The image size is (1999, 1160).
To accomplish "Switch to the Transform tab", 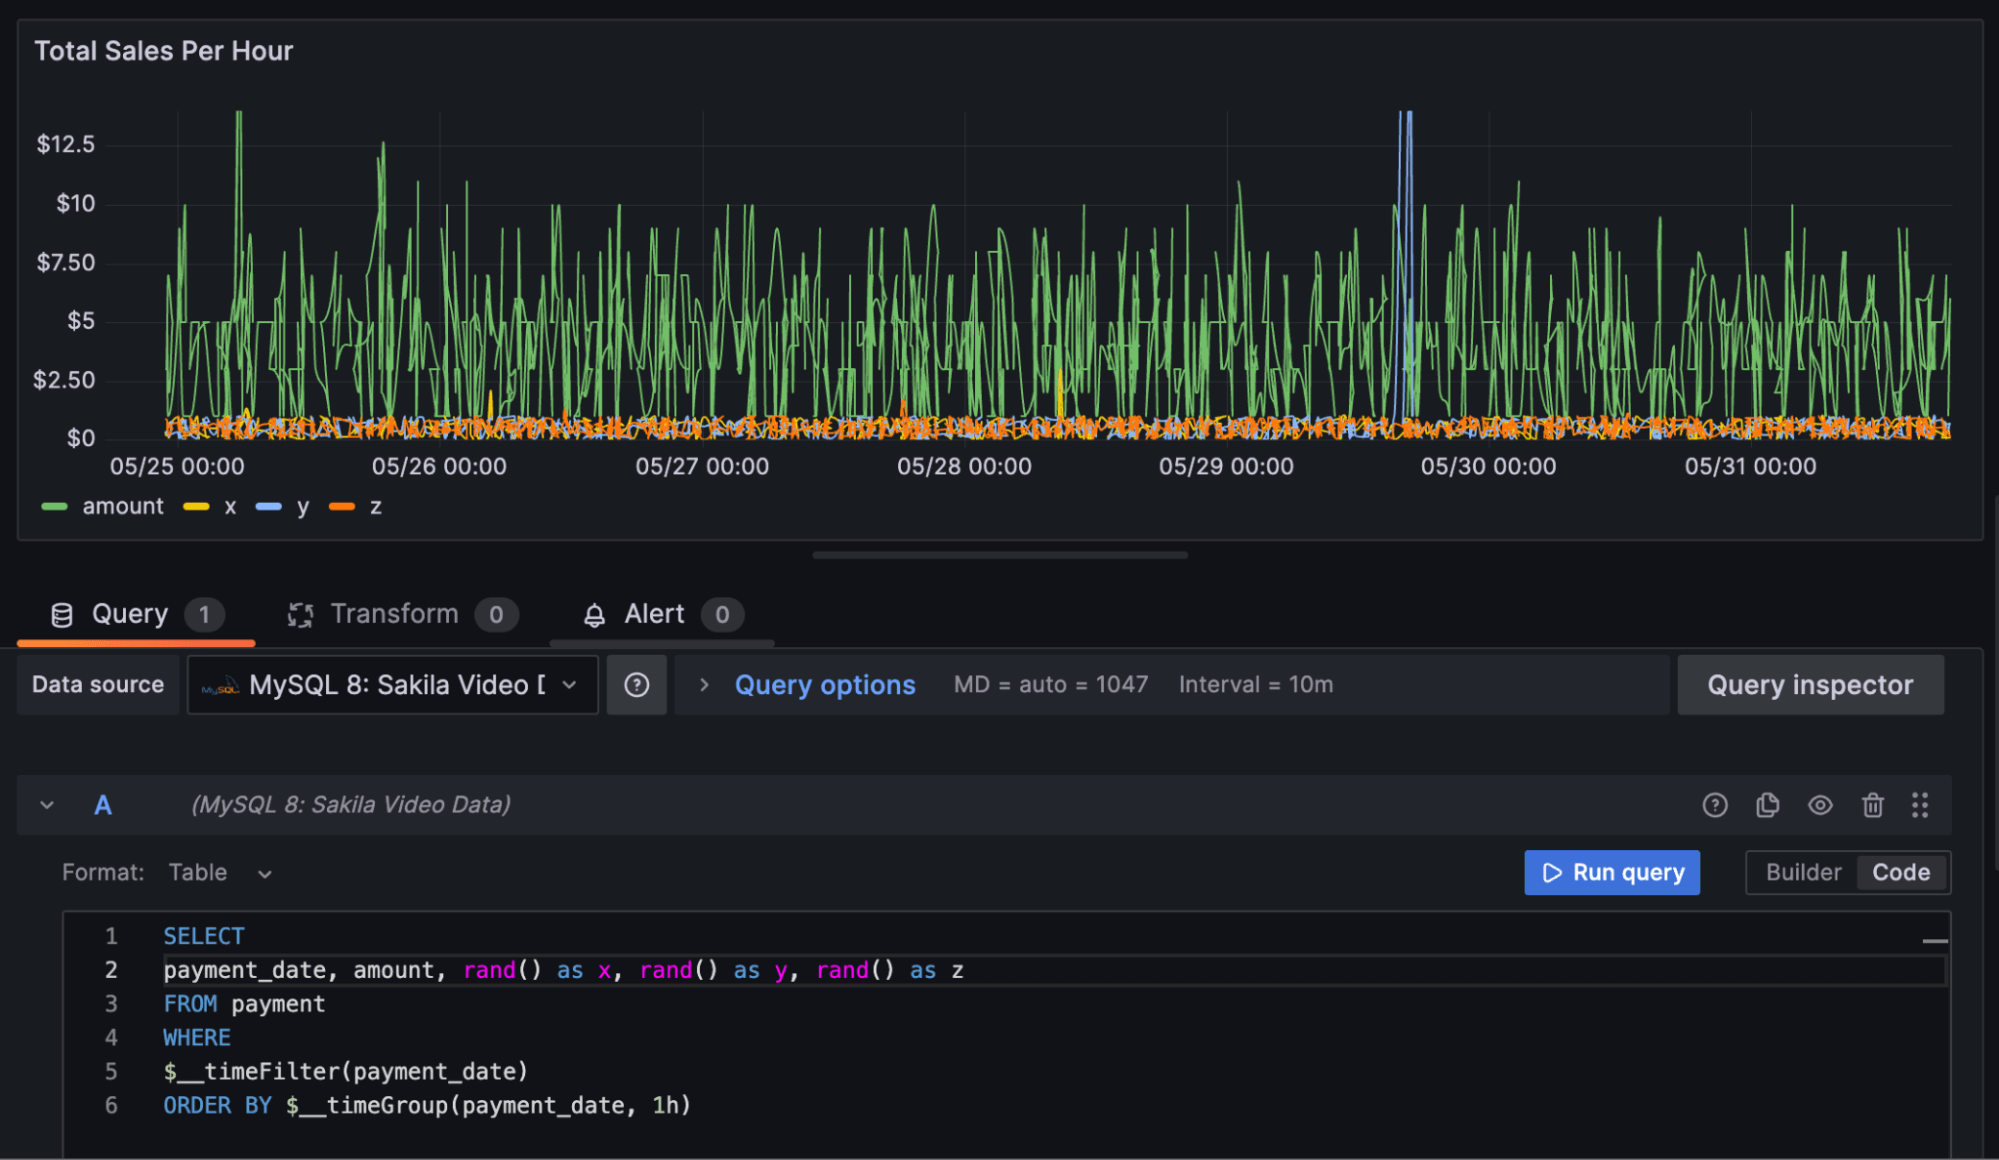I will (x=394, y=614).
